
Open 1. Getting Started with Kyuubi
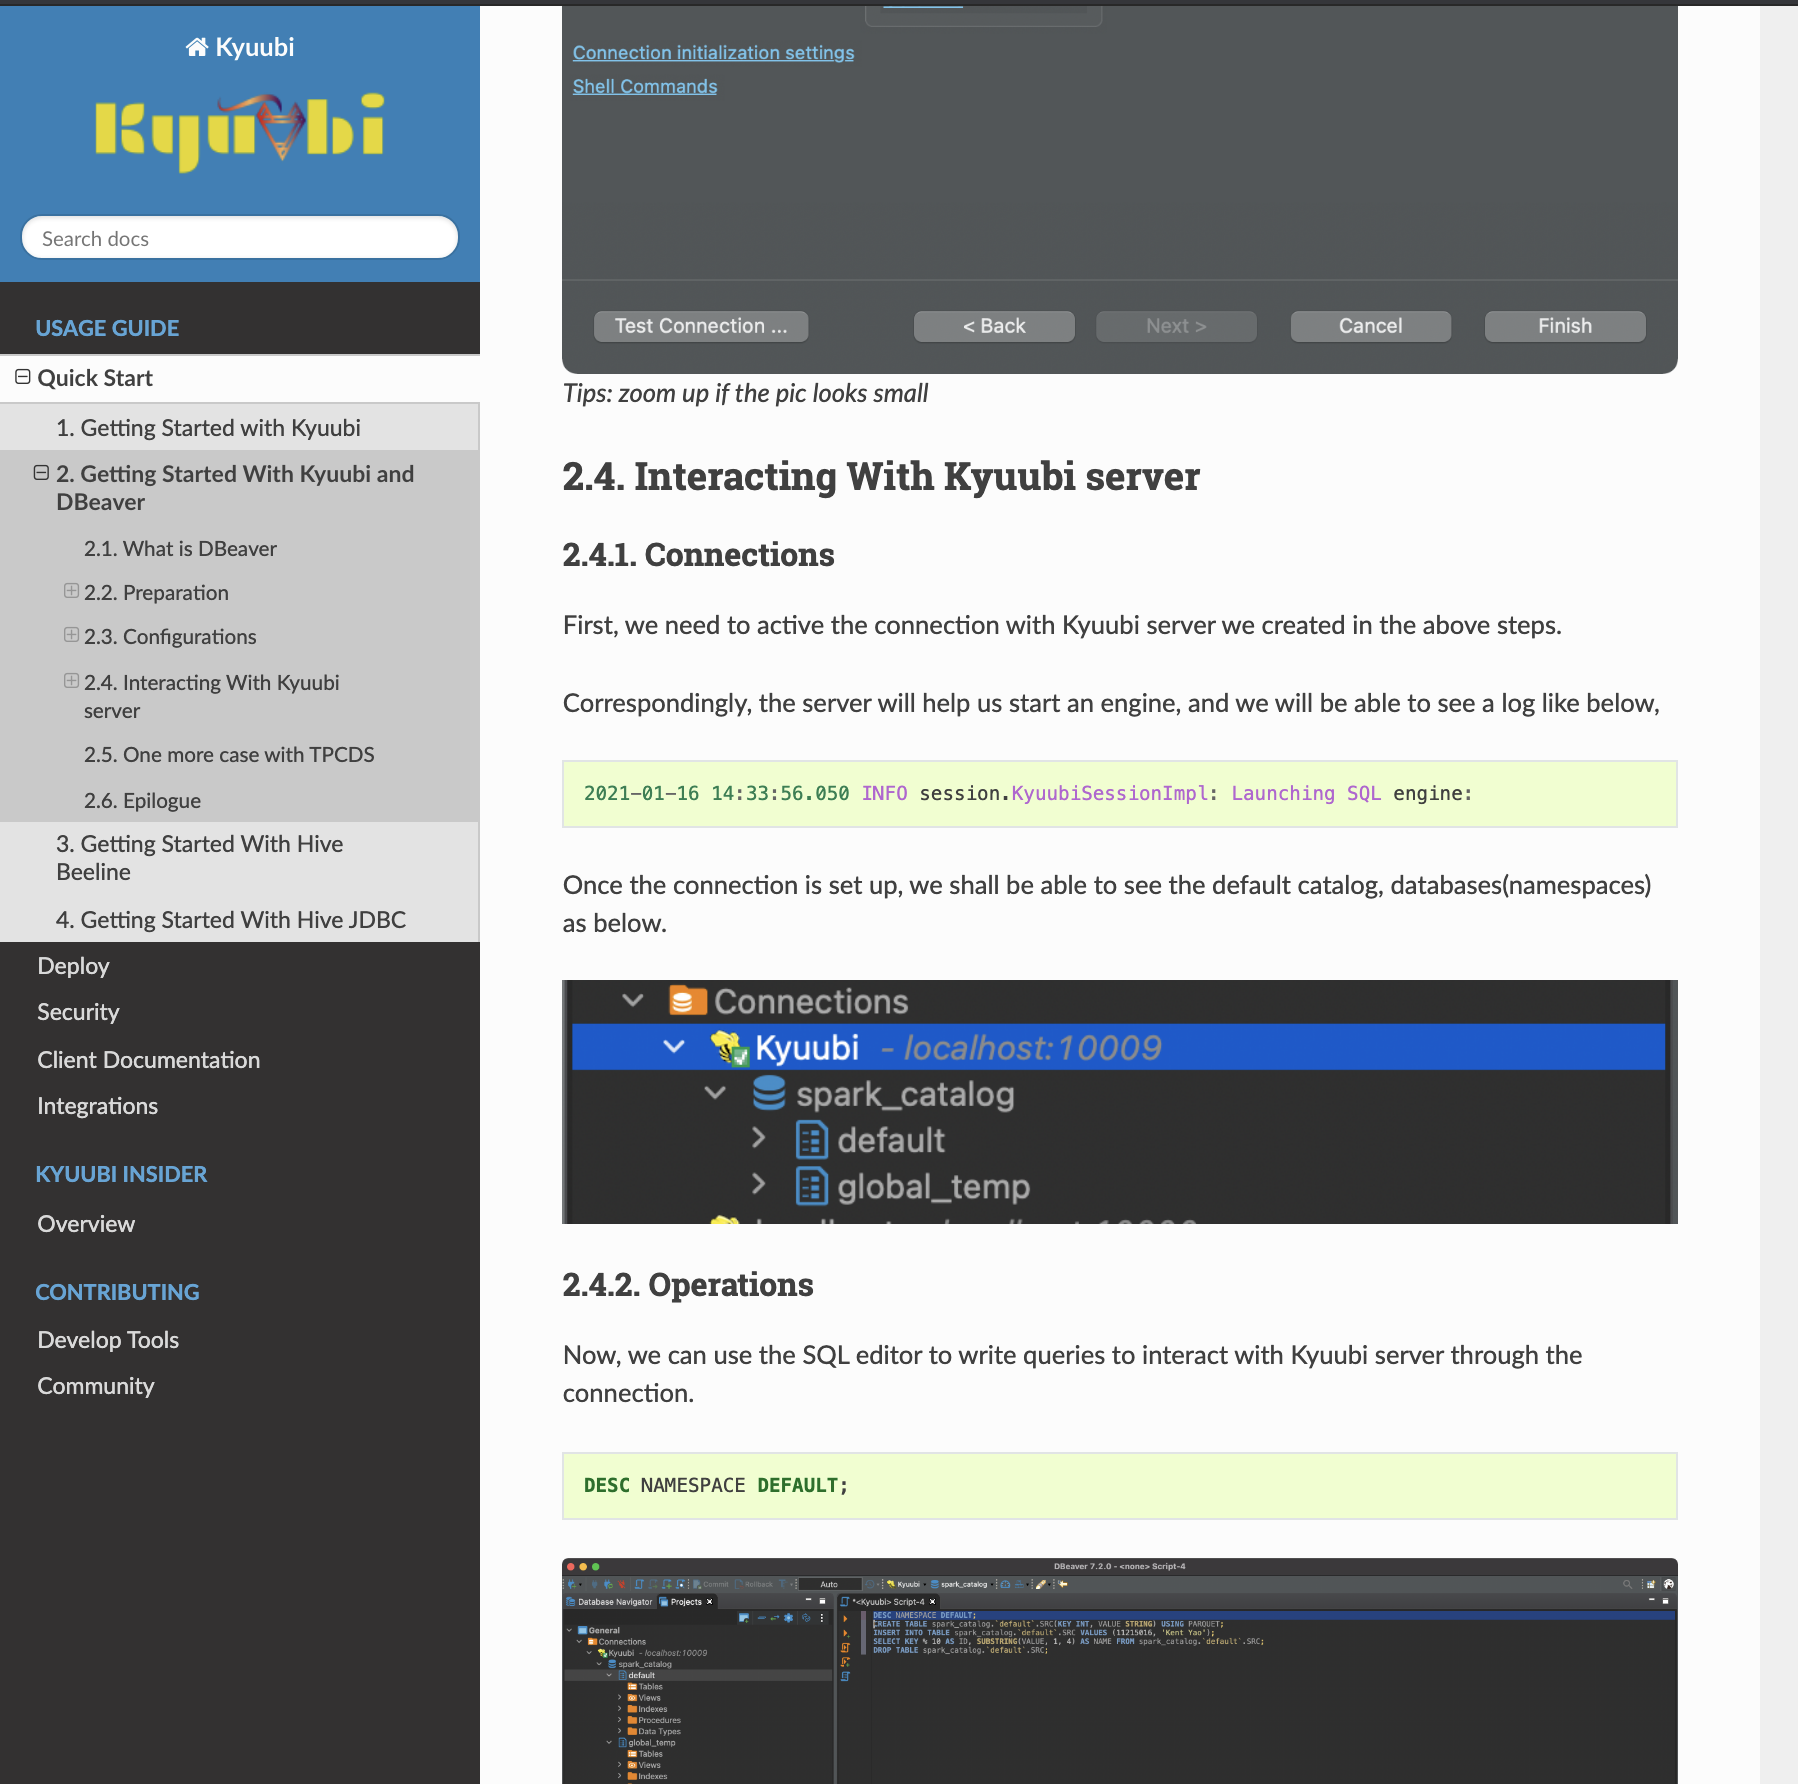click(208, 427)
